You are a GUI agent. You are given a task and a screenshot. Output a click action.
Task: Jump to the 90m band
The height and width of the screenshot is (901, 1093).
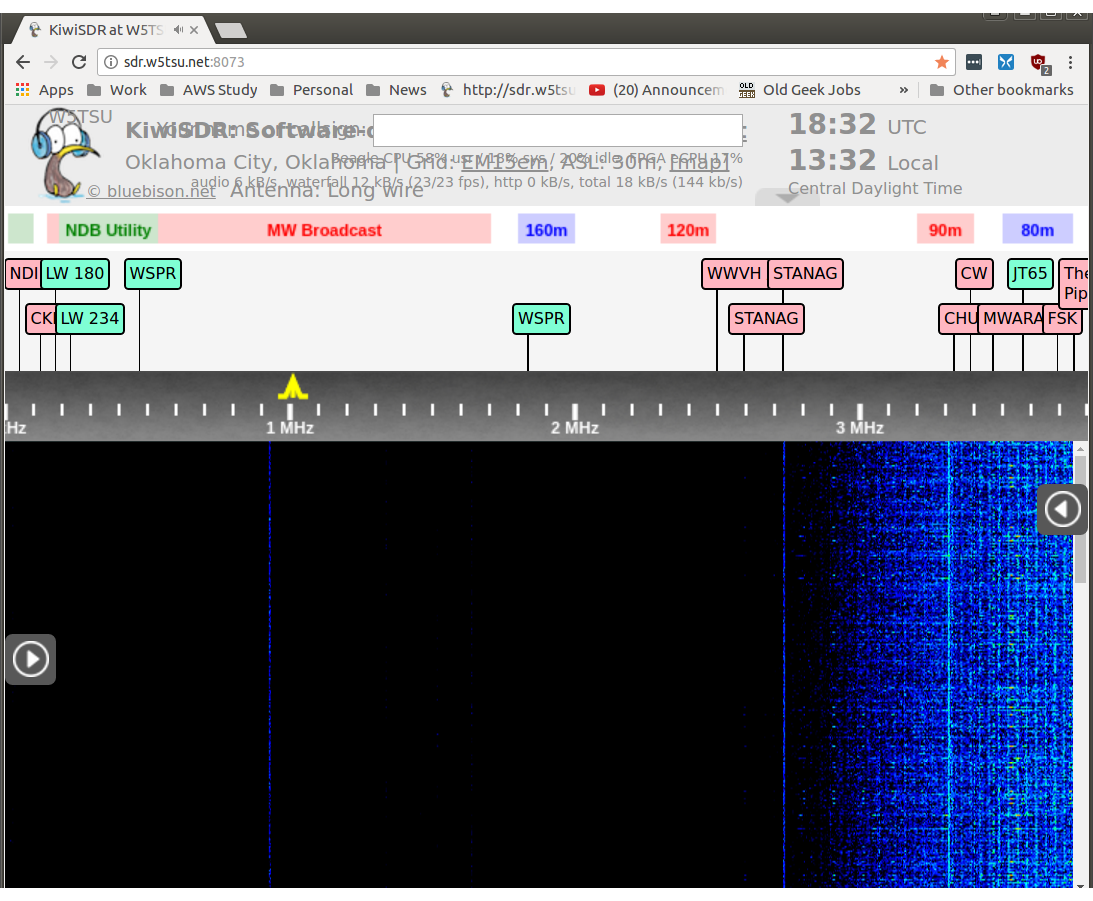point(945,230)
